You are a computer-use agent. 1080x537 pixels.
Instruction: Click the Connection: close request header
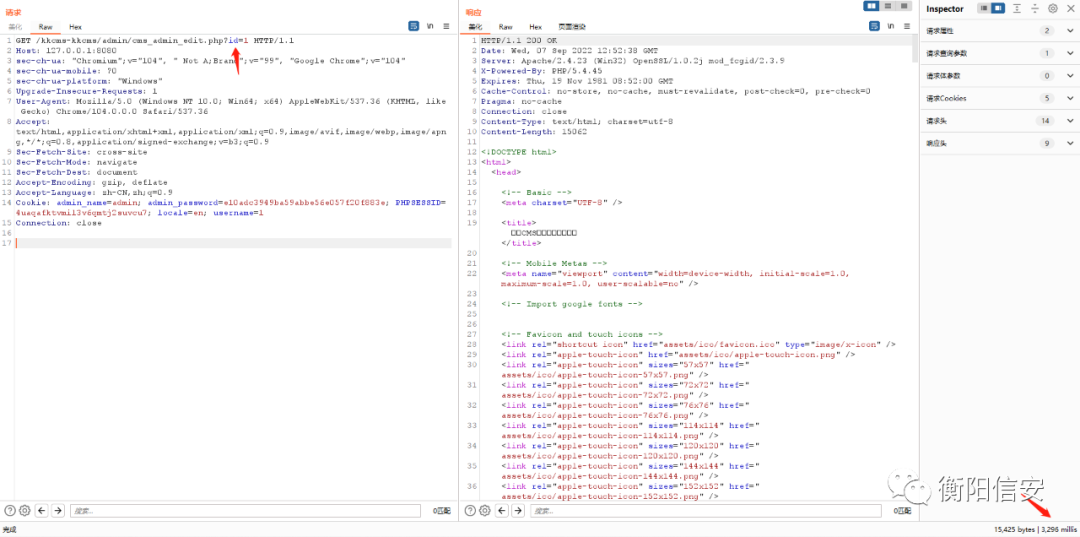point(59,223)
